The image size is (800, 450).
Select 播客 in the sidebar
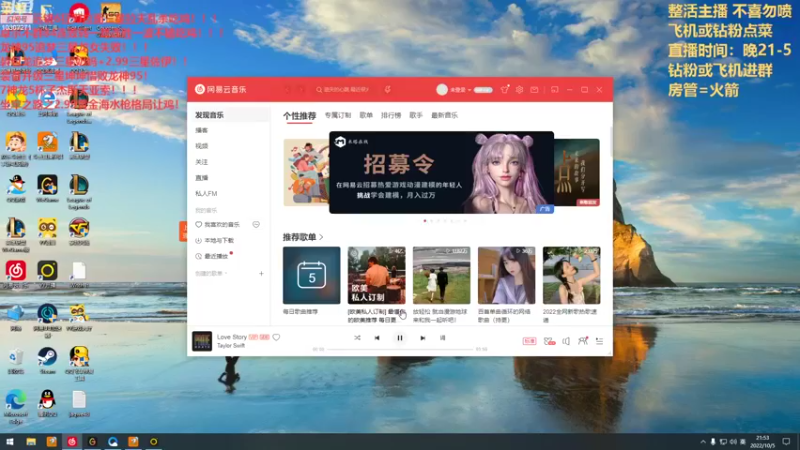point(202,131)
